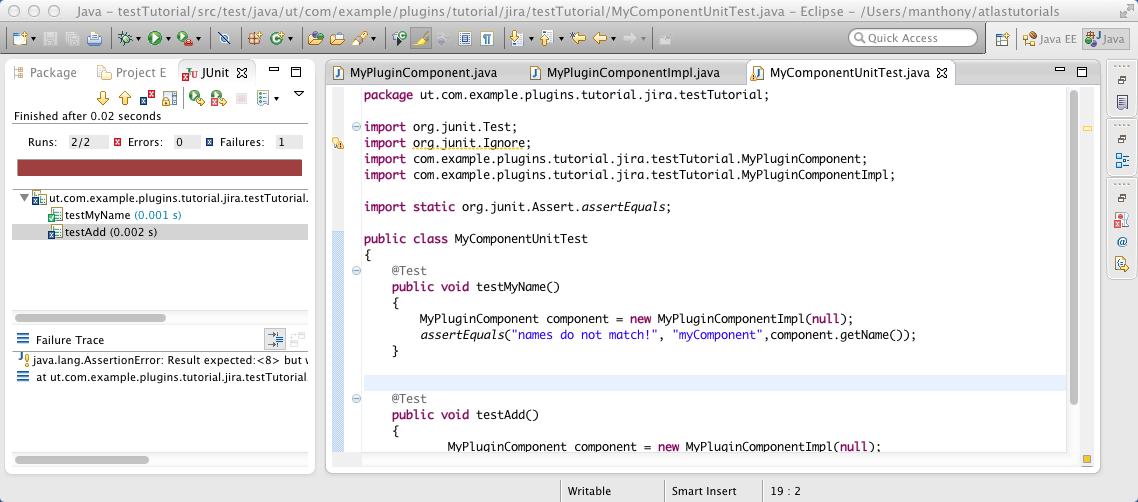Click the Quick Access search field
The image size is (1138, 502).
[x=912, y=38]
